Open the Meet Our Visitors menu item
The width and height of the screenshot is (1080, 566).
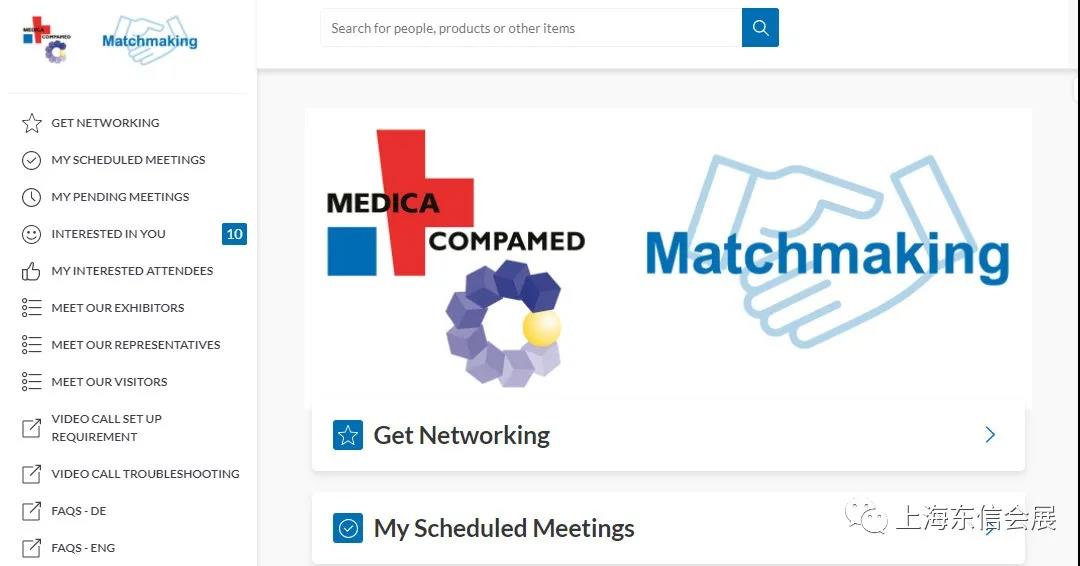click(x=109, y=382)
